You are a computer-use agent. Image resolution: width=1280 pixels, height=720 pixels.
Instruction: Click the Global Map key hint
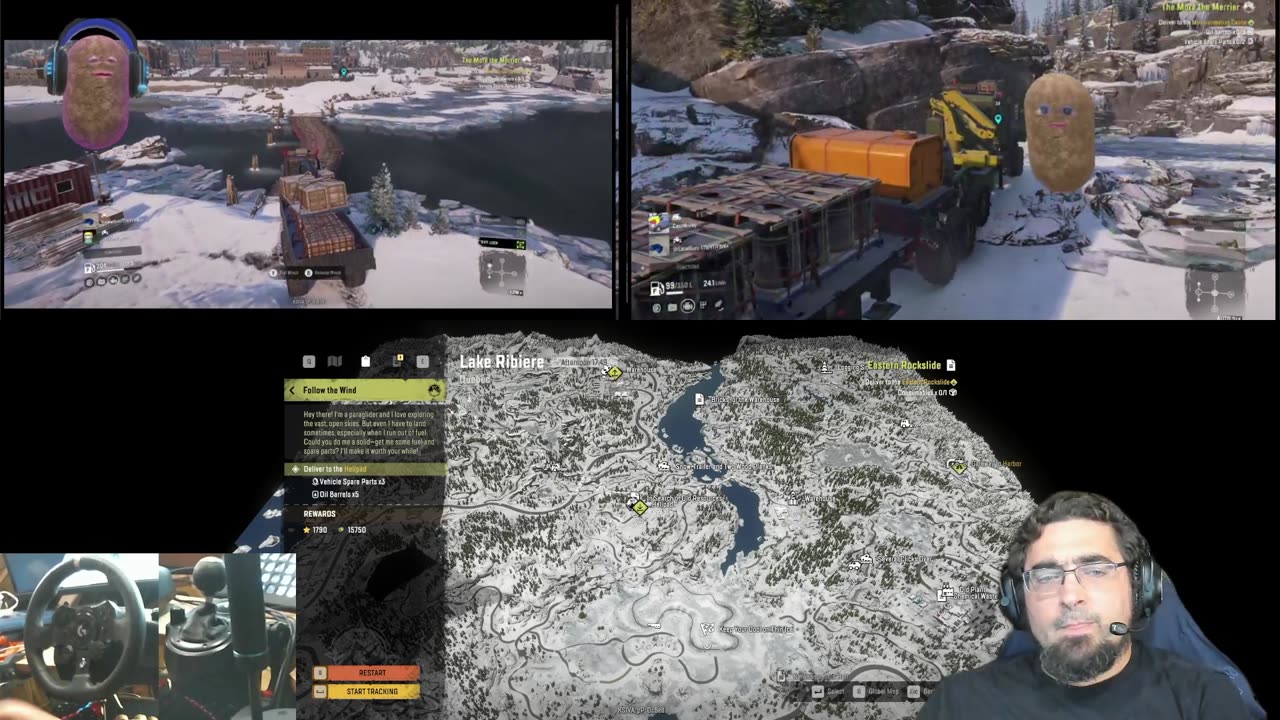point(878,691)
